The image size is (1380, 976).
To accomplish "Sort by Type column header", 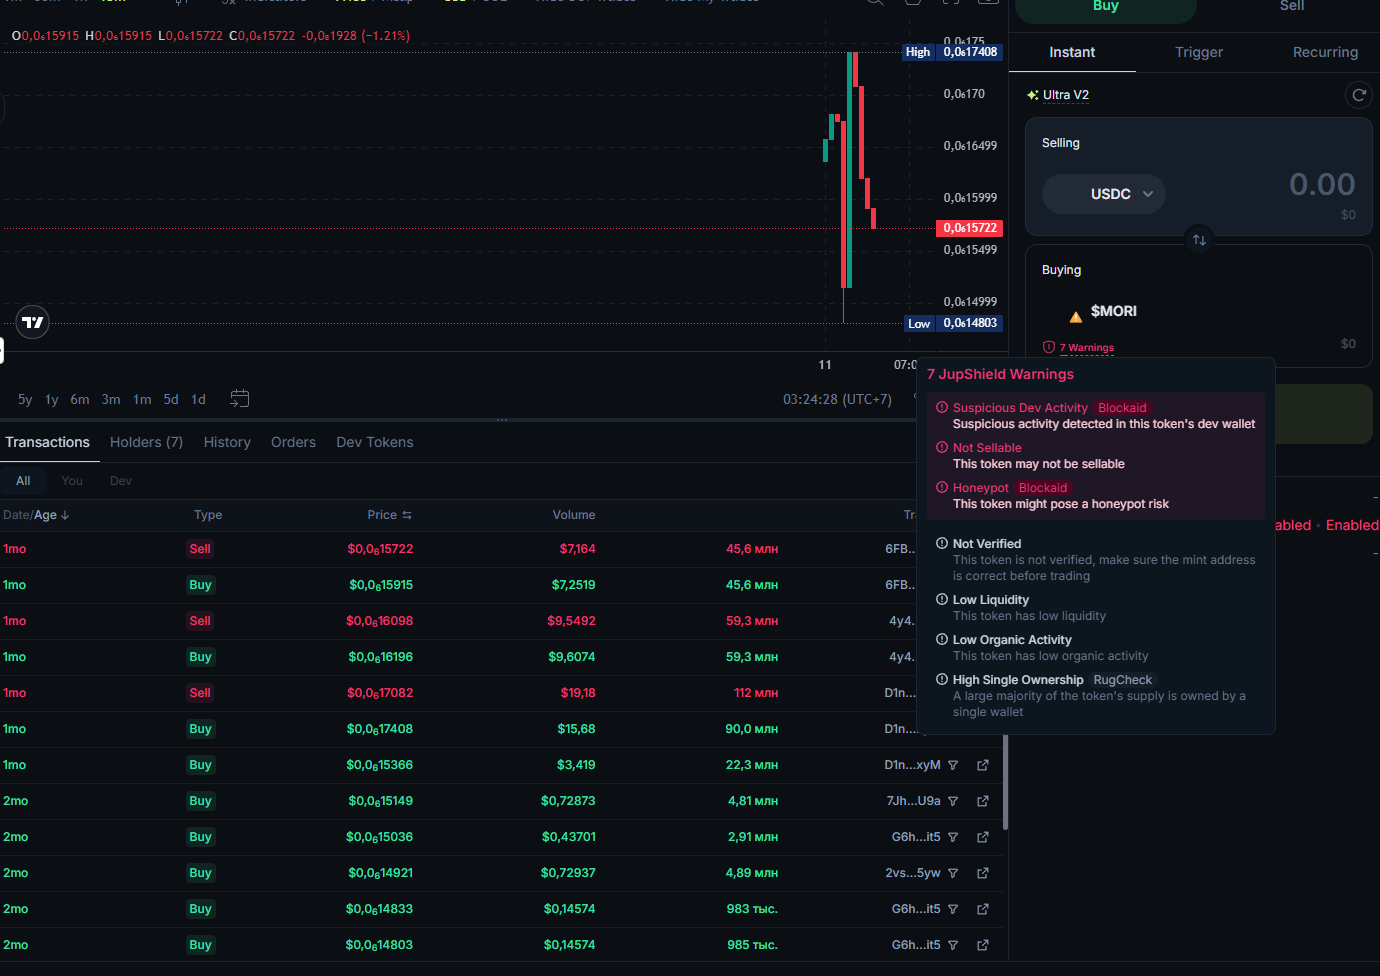I will coord(208,515).
